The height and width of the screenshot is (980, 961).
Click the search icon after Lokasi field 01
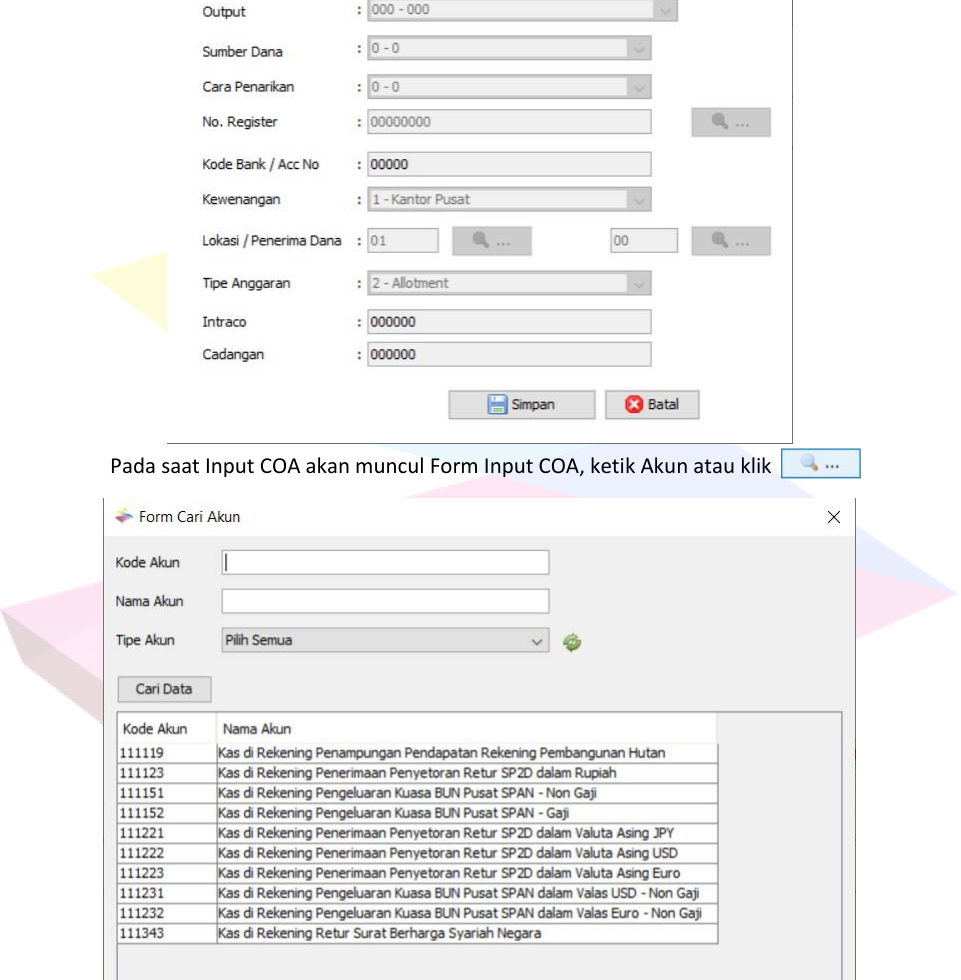pos(491,241)
